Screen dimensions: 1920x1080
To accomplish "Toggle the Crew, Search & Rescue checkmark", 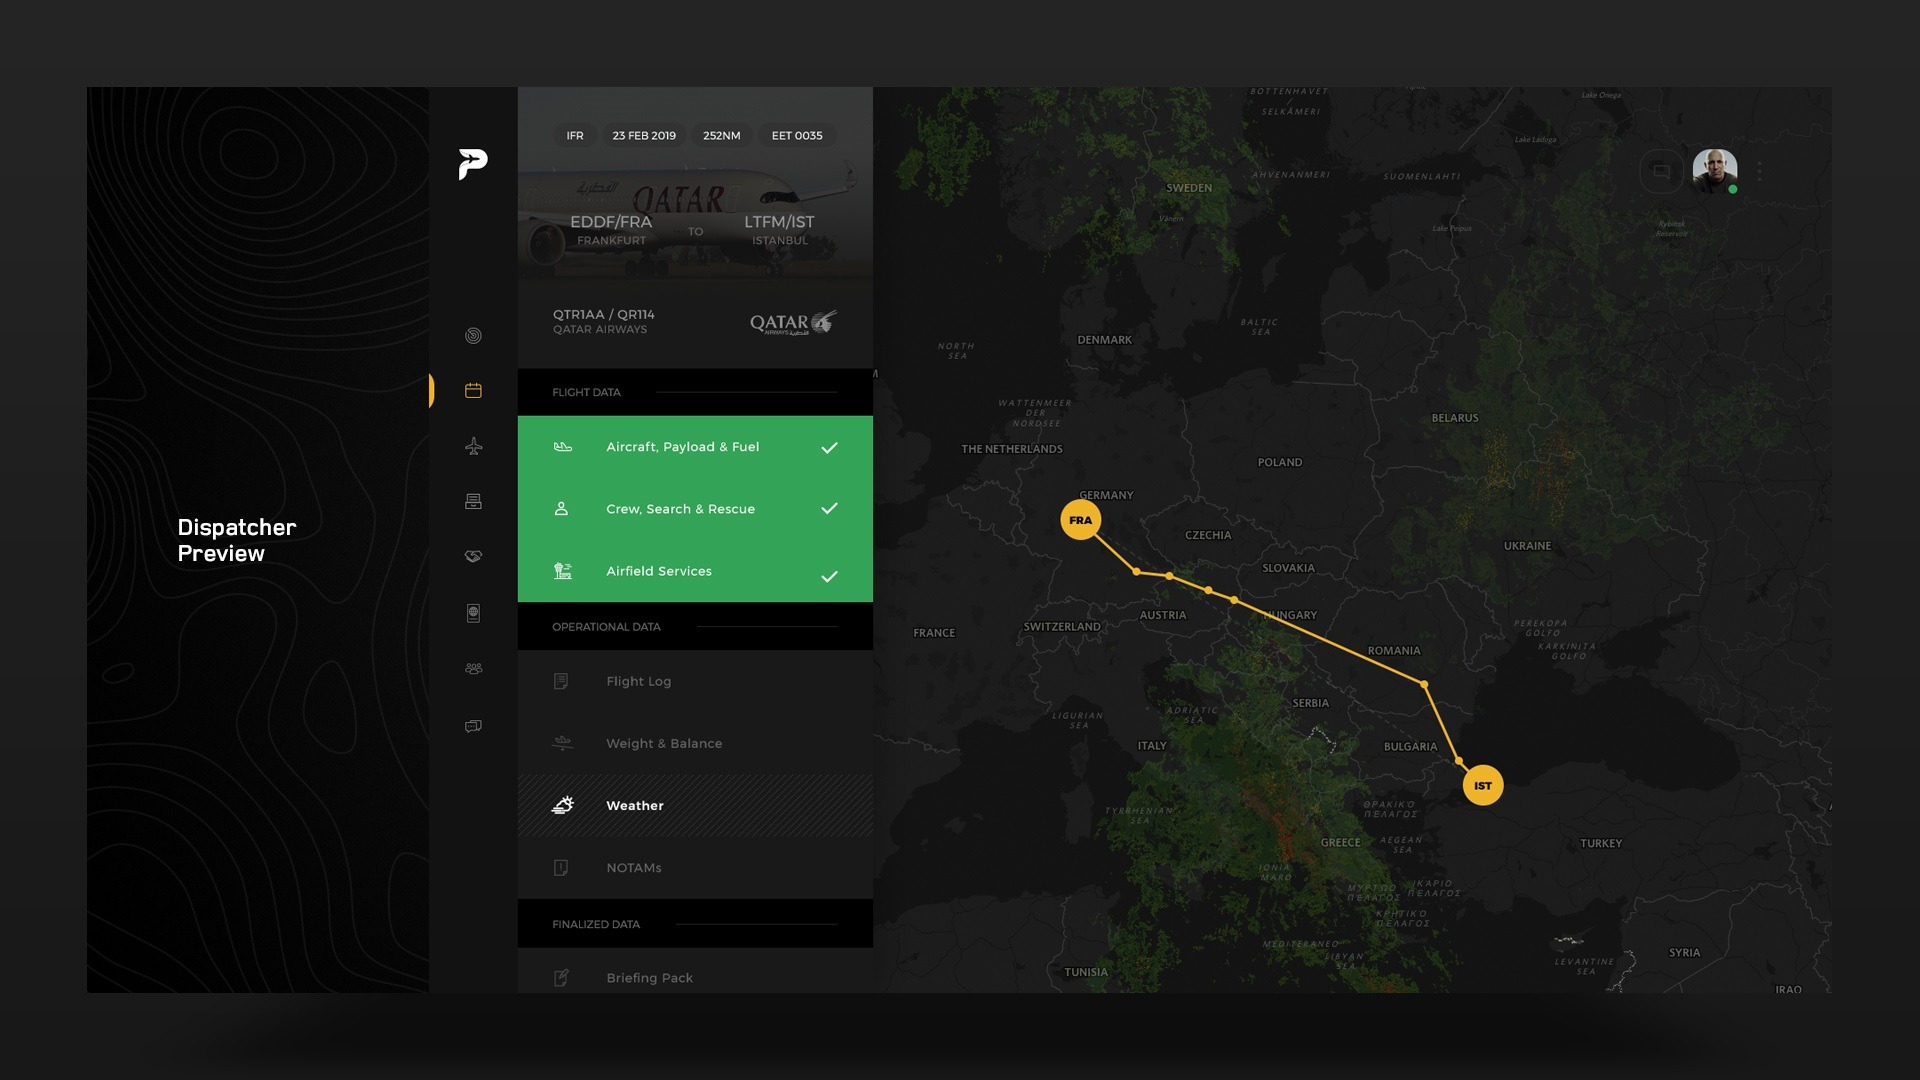I will 828,509.
